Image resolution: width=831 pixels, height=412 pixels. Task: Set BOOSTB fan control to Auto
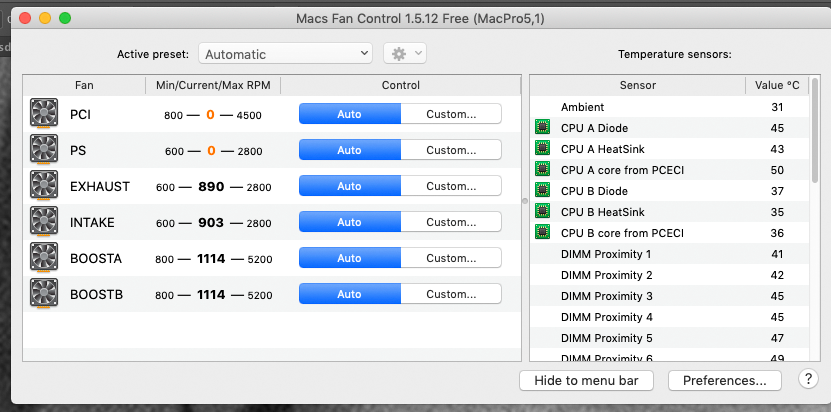coord(350,294)
